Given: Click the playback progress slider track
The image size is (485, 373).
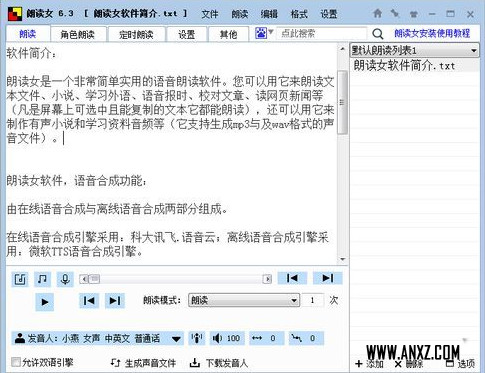Looking at the screenshot, I should coord(175,279).
